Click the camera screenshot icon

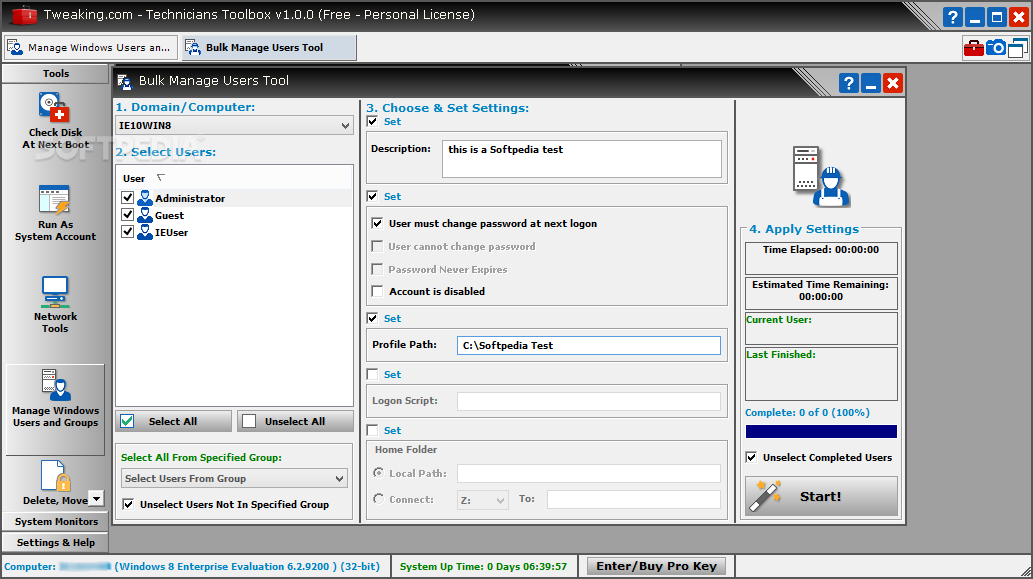[x=995, y=47]
